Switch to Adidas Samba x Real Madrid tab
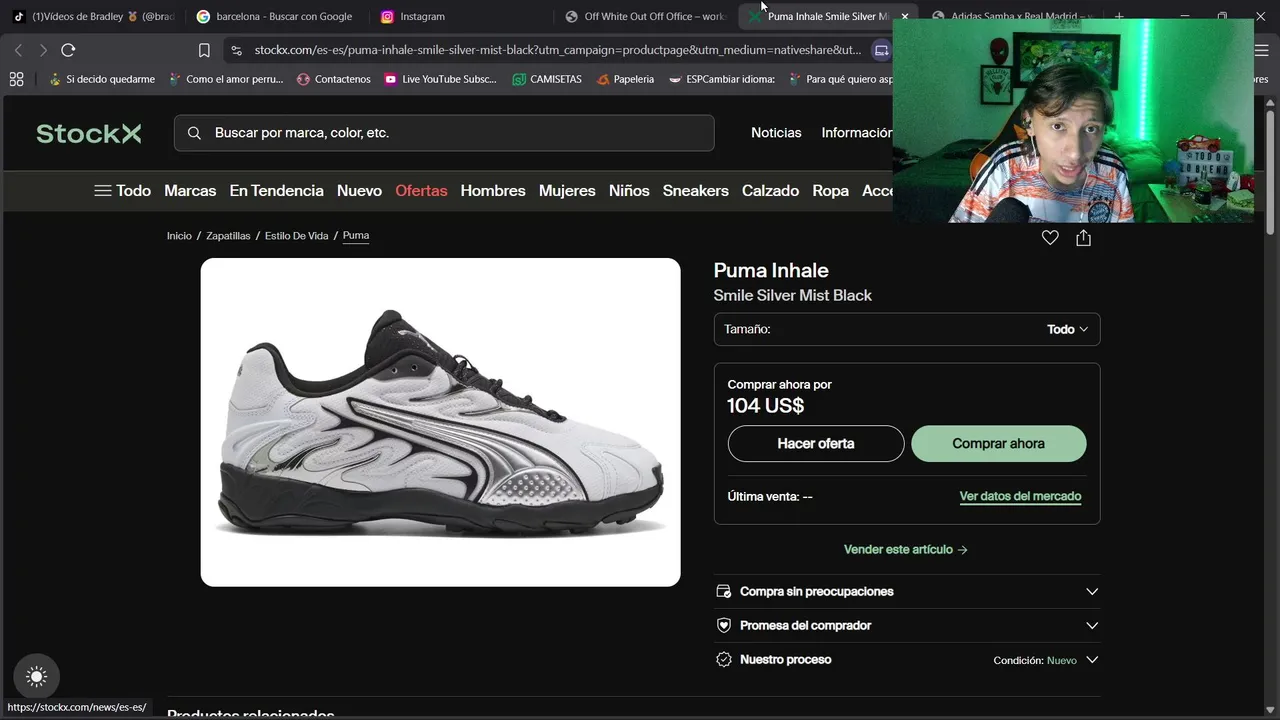The image size is (1280, 720). (x=1012, y=17)
